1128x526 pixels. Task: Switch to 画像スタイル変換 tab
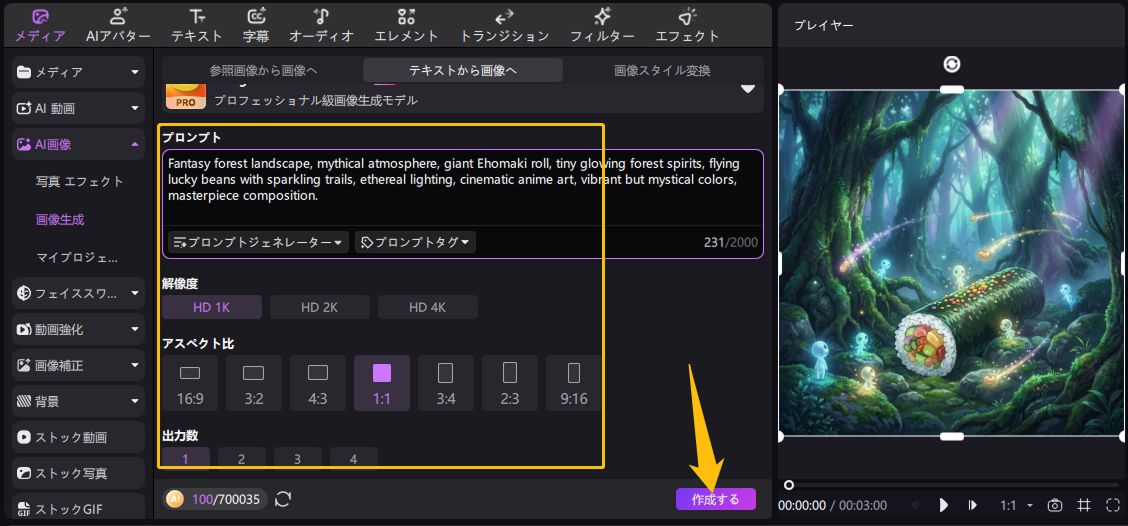(663, 71)
